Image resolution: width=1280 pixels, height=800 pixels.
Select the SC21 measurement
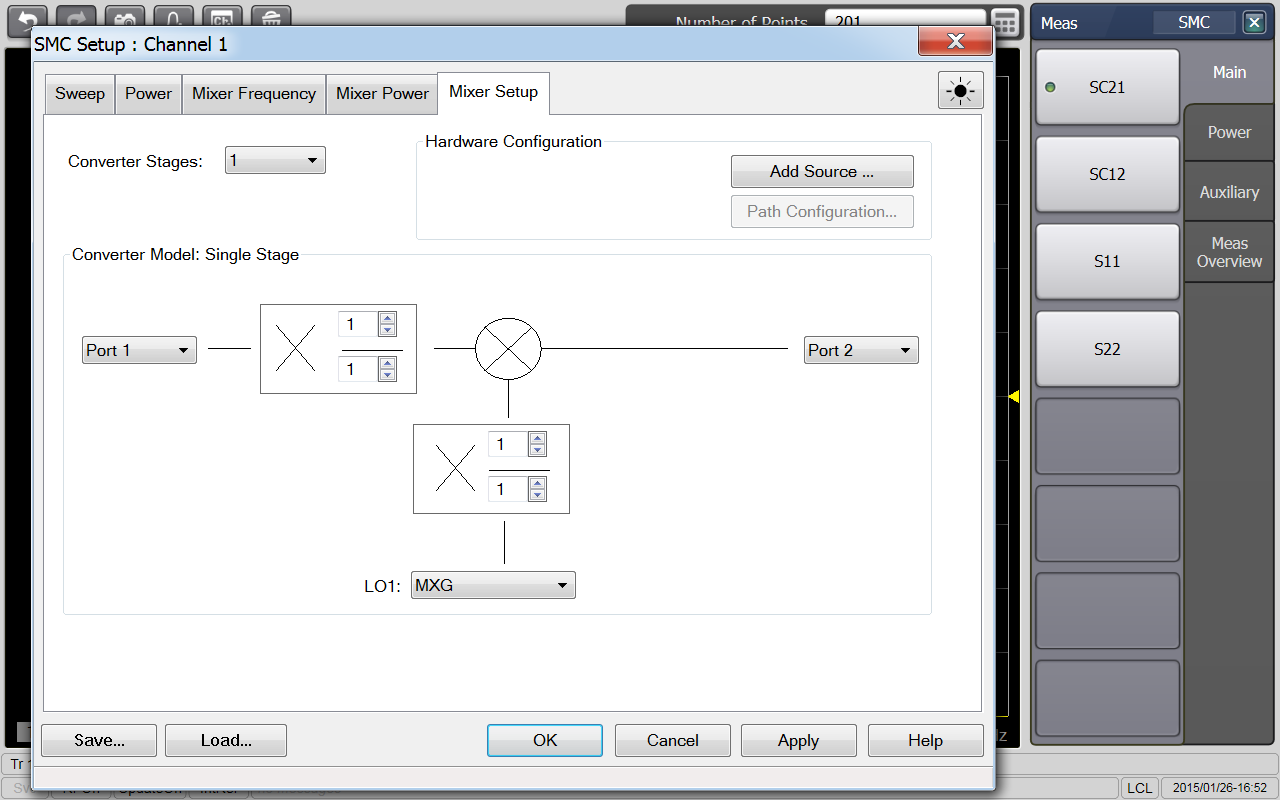[1107, 87]
